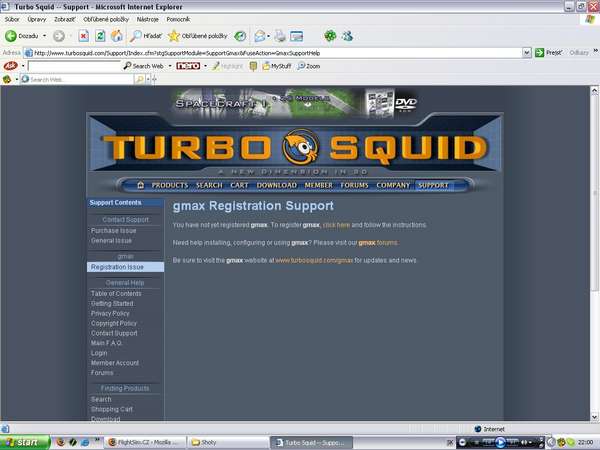Click the page vertical scrollbar down arrow
The image size is (600, 450).
click(594, 416)
